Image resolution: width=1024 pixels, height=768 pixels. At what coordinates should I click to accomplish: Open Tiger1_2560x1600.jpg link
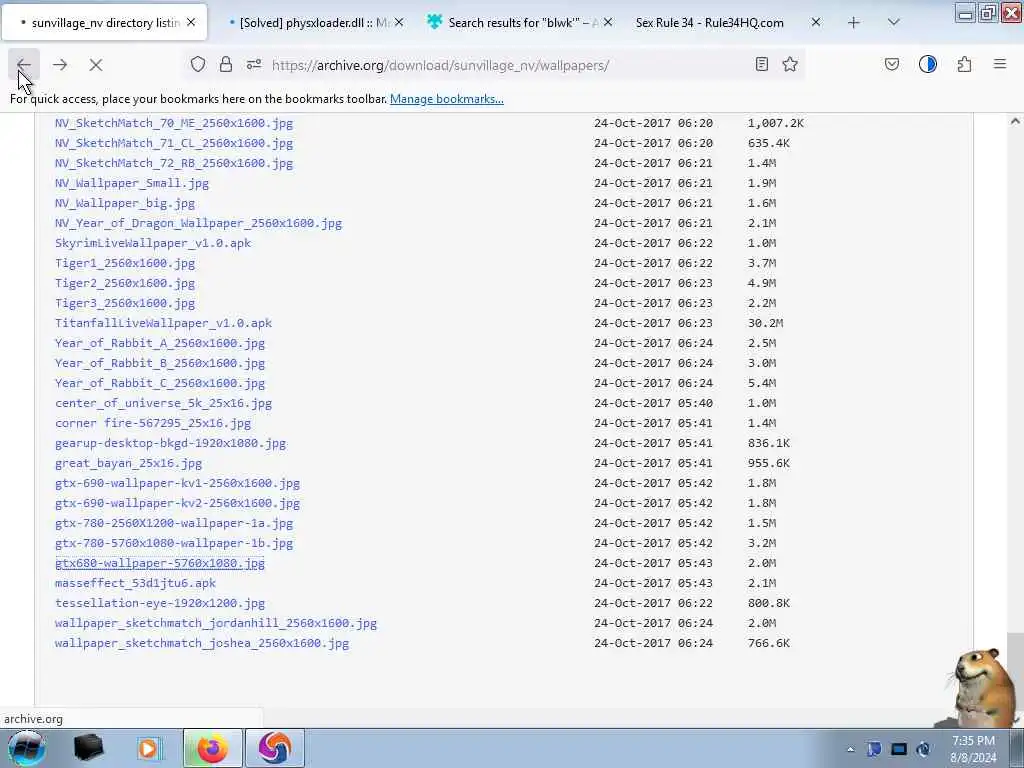tap(125, 263)
